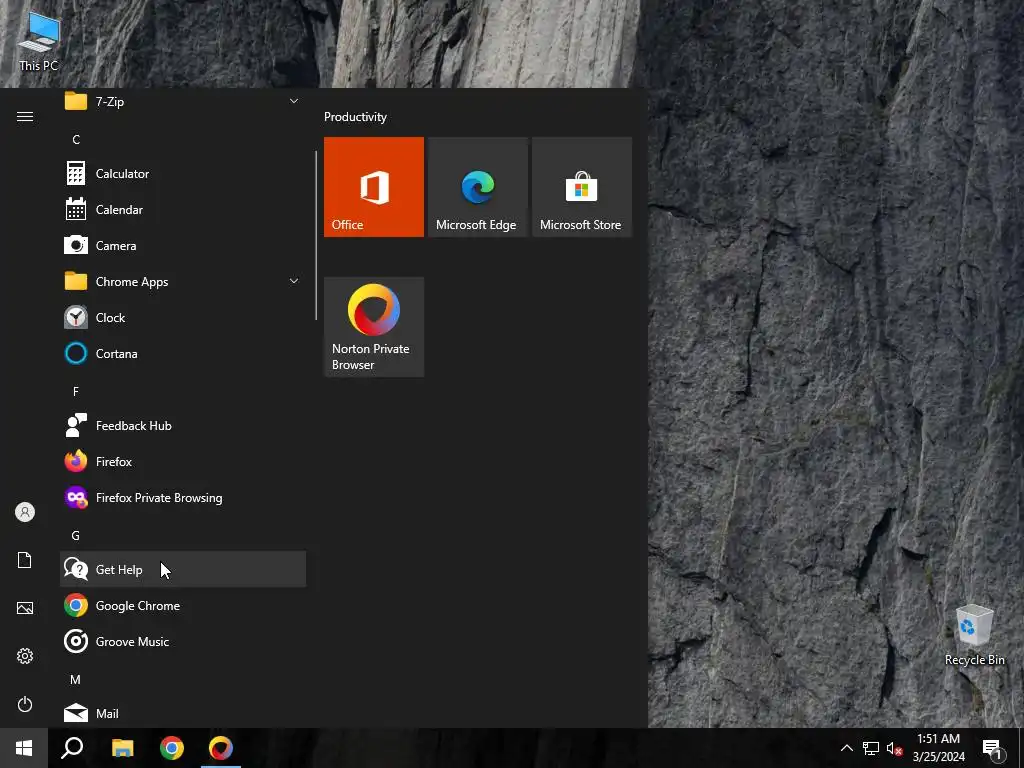The width and height of the screenshot is (1024, 768).
Task: Open the Get Help app
Action: pyautogui.click(x=183, y=569)
